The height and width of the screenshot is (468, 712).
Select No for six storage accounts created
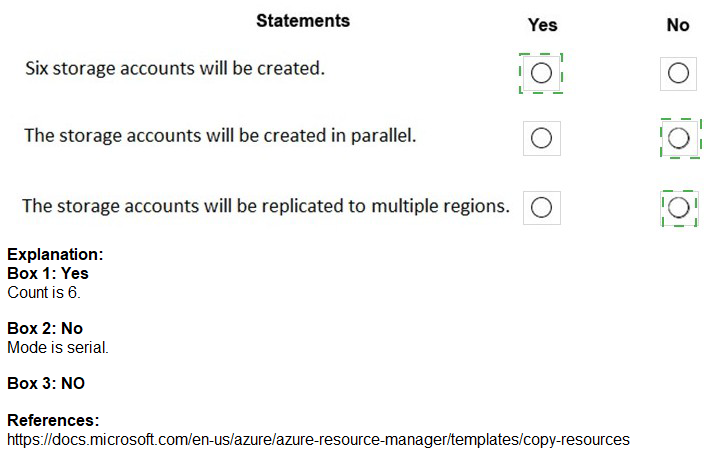point(678,73)
